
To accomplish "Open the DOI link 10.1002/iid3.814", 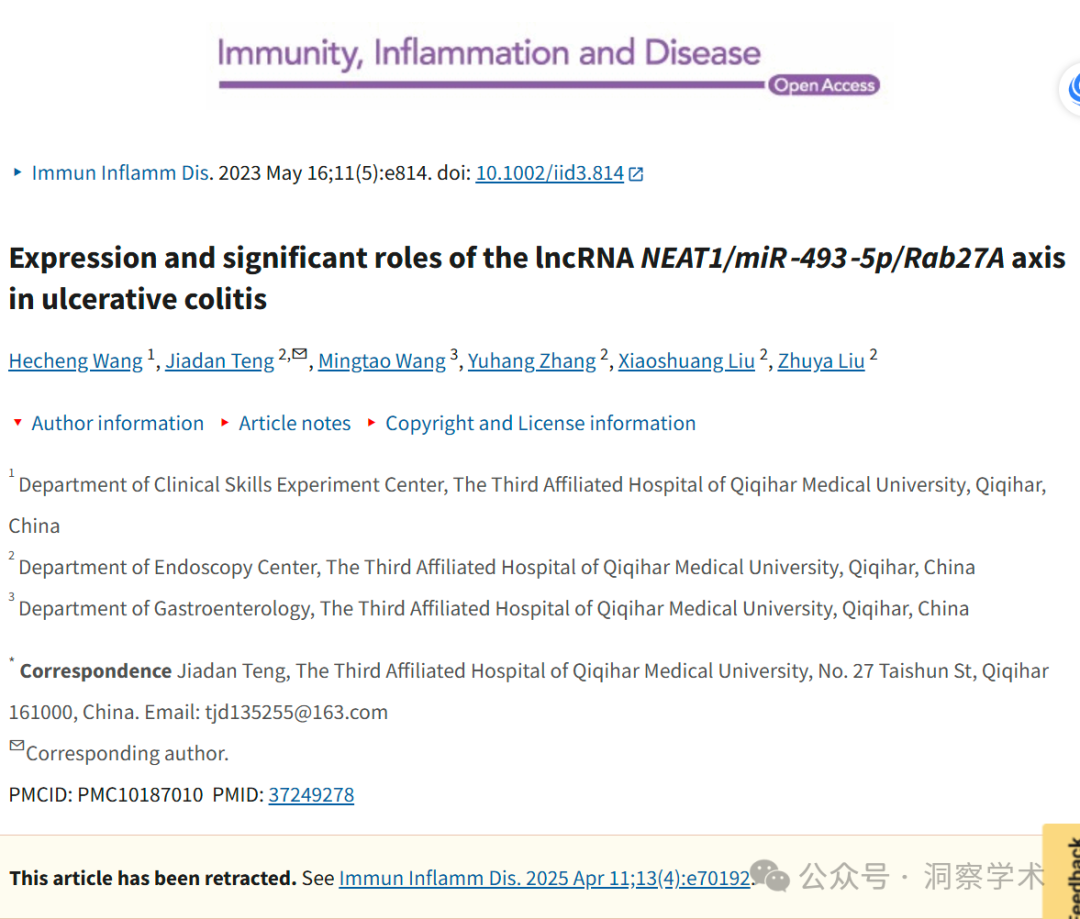I will coord(550,173).
